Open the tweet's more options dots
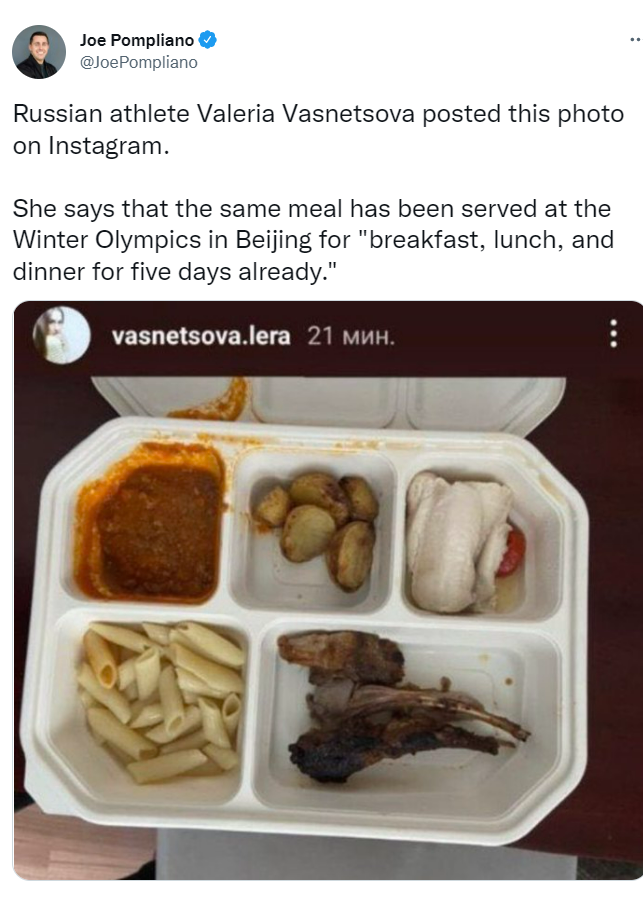 635,40
